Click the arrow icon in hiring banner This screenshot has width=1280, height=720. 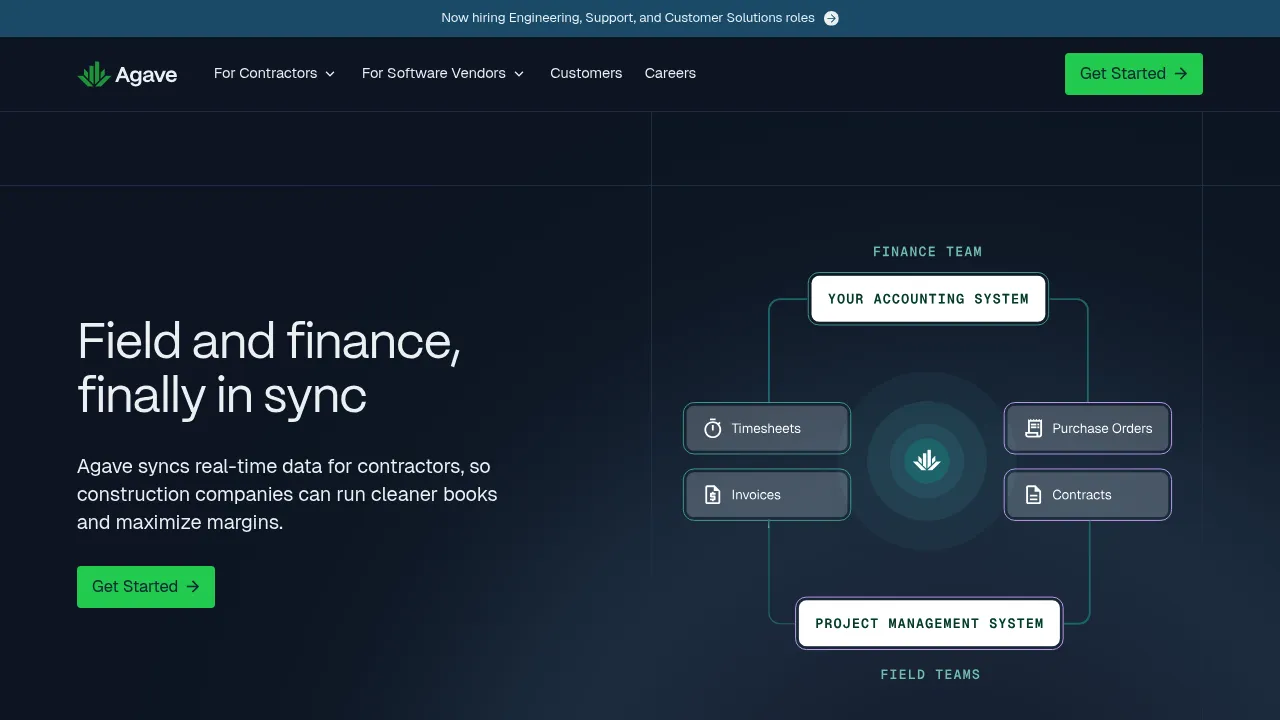click(x=831, y=18)
